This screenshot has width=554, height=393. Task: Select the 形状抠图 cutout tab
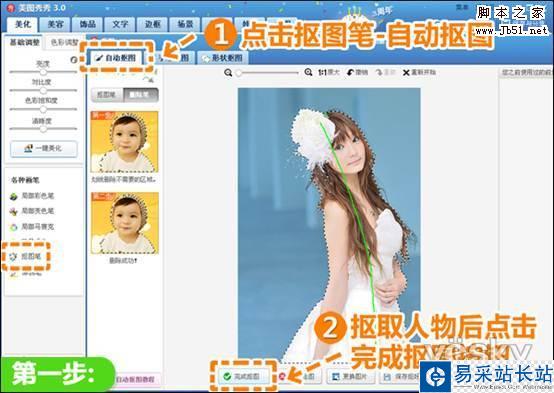pos(223,58)
